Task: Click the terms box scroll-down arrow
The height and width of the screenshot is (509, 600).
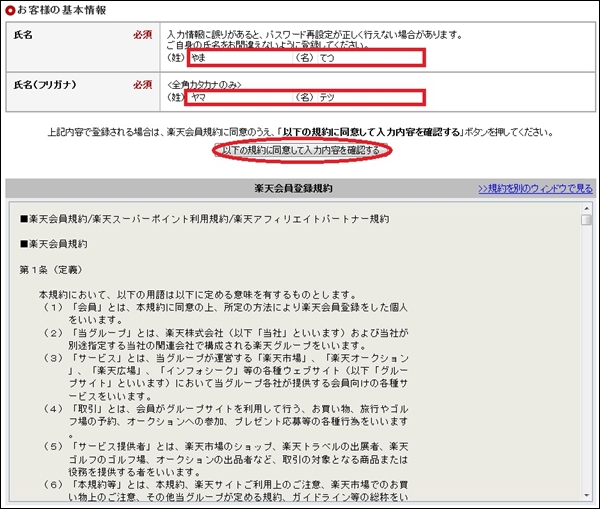Action: tap(586, 495)
